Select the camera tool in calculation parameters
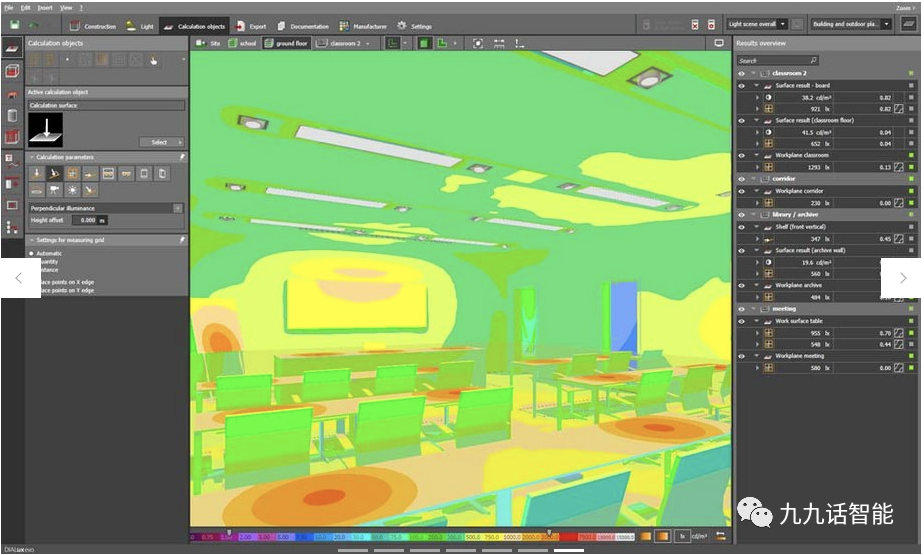 click(x=54, y=190)
